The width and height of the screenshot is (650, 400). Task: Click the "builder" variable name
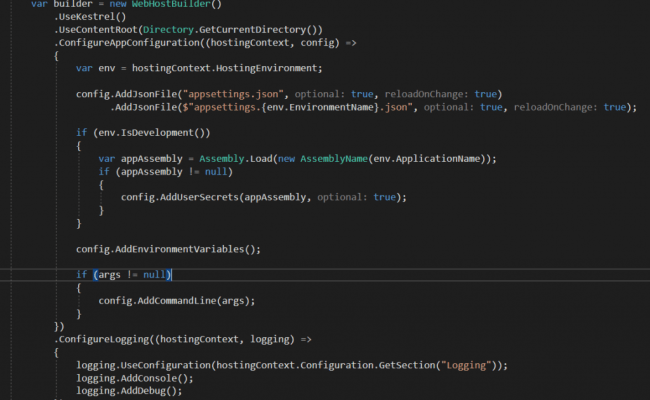73,4
